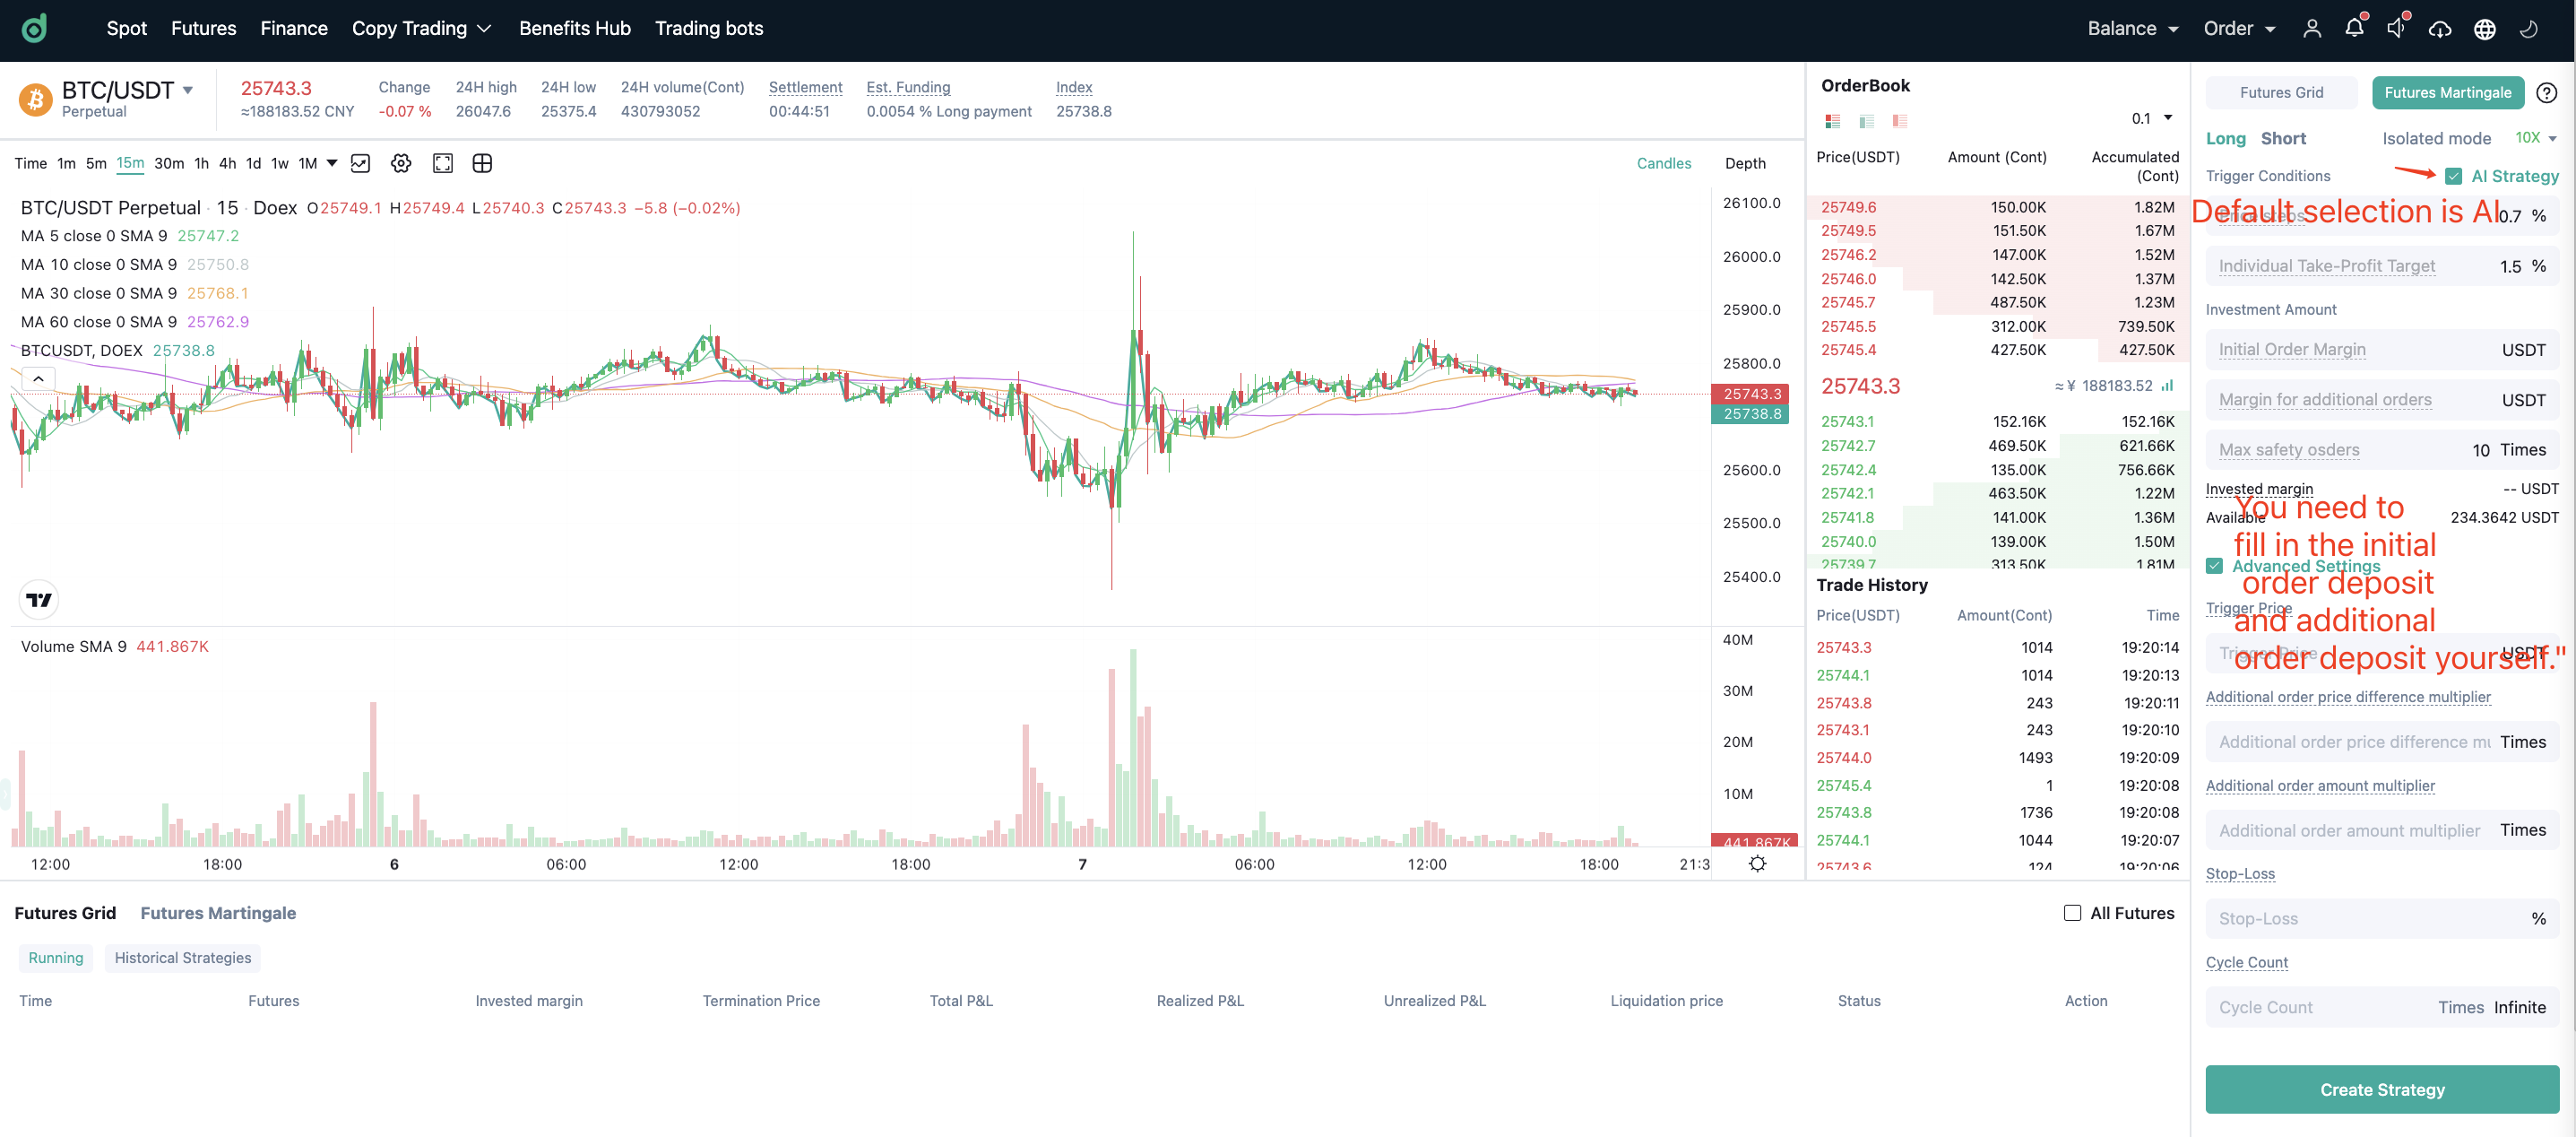
Task: Click the Isolated mode label
Action: point(2435,138)
